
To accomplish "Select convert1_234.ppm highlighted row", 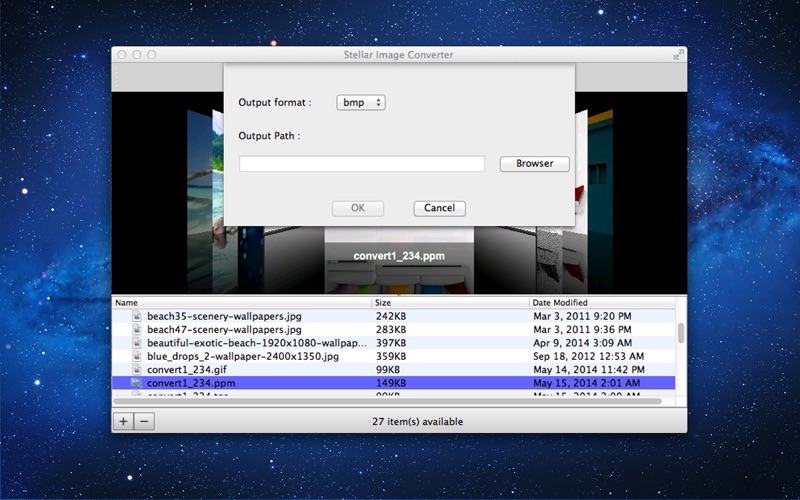I will pyautogui.click(x=393, y=383).
